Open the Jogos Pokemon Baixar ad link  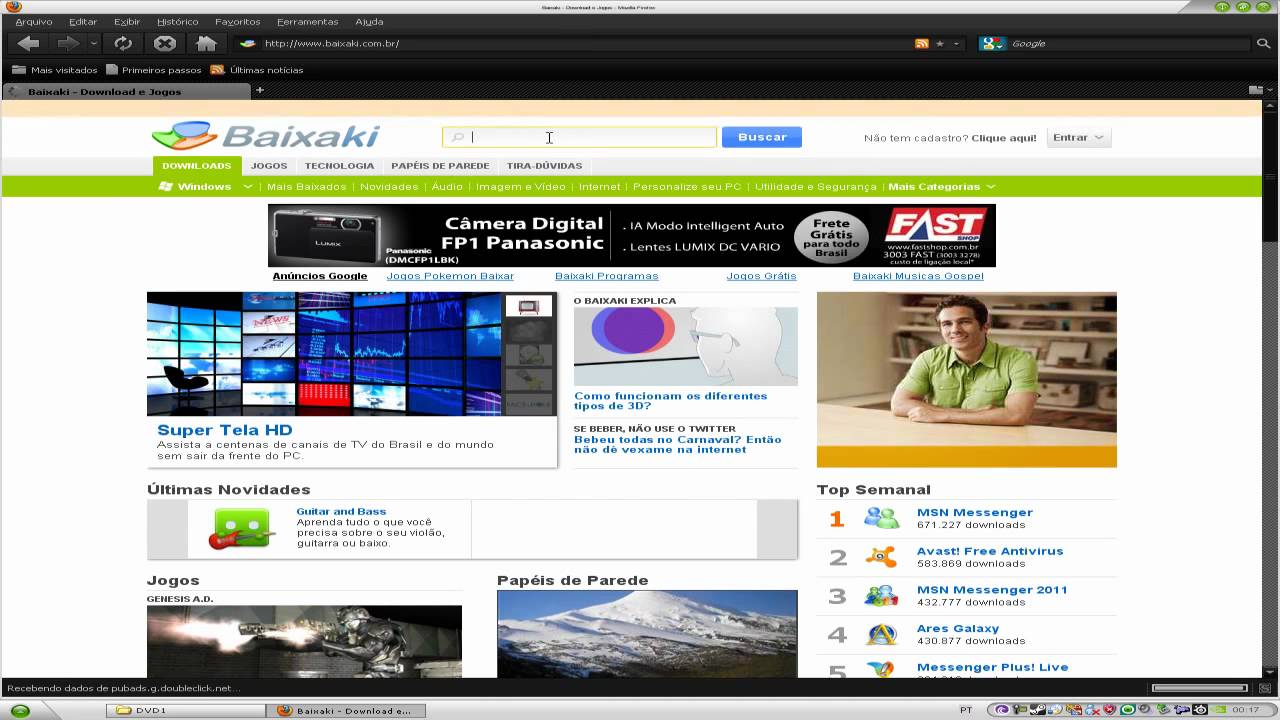click(450, 276)
